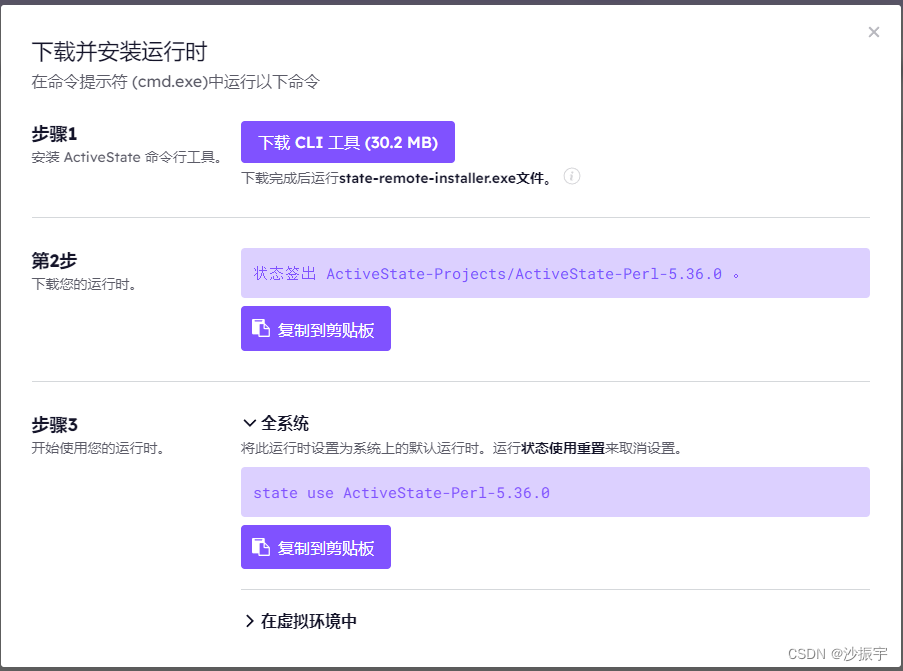Click the 步骤1 heading text

(54, 134)
